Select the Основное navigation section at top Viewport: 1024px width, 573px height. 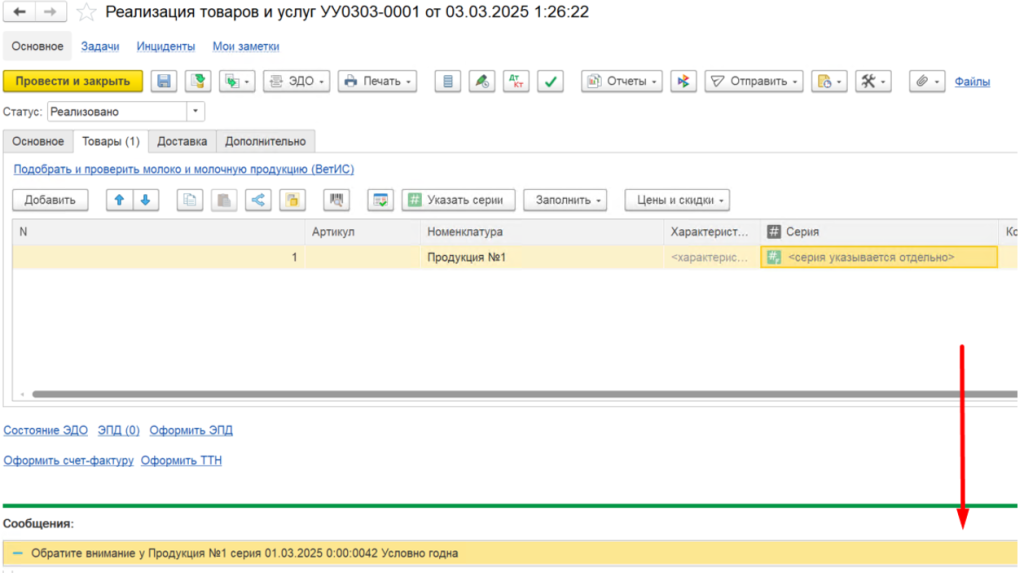(x=37, y=46)
